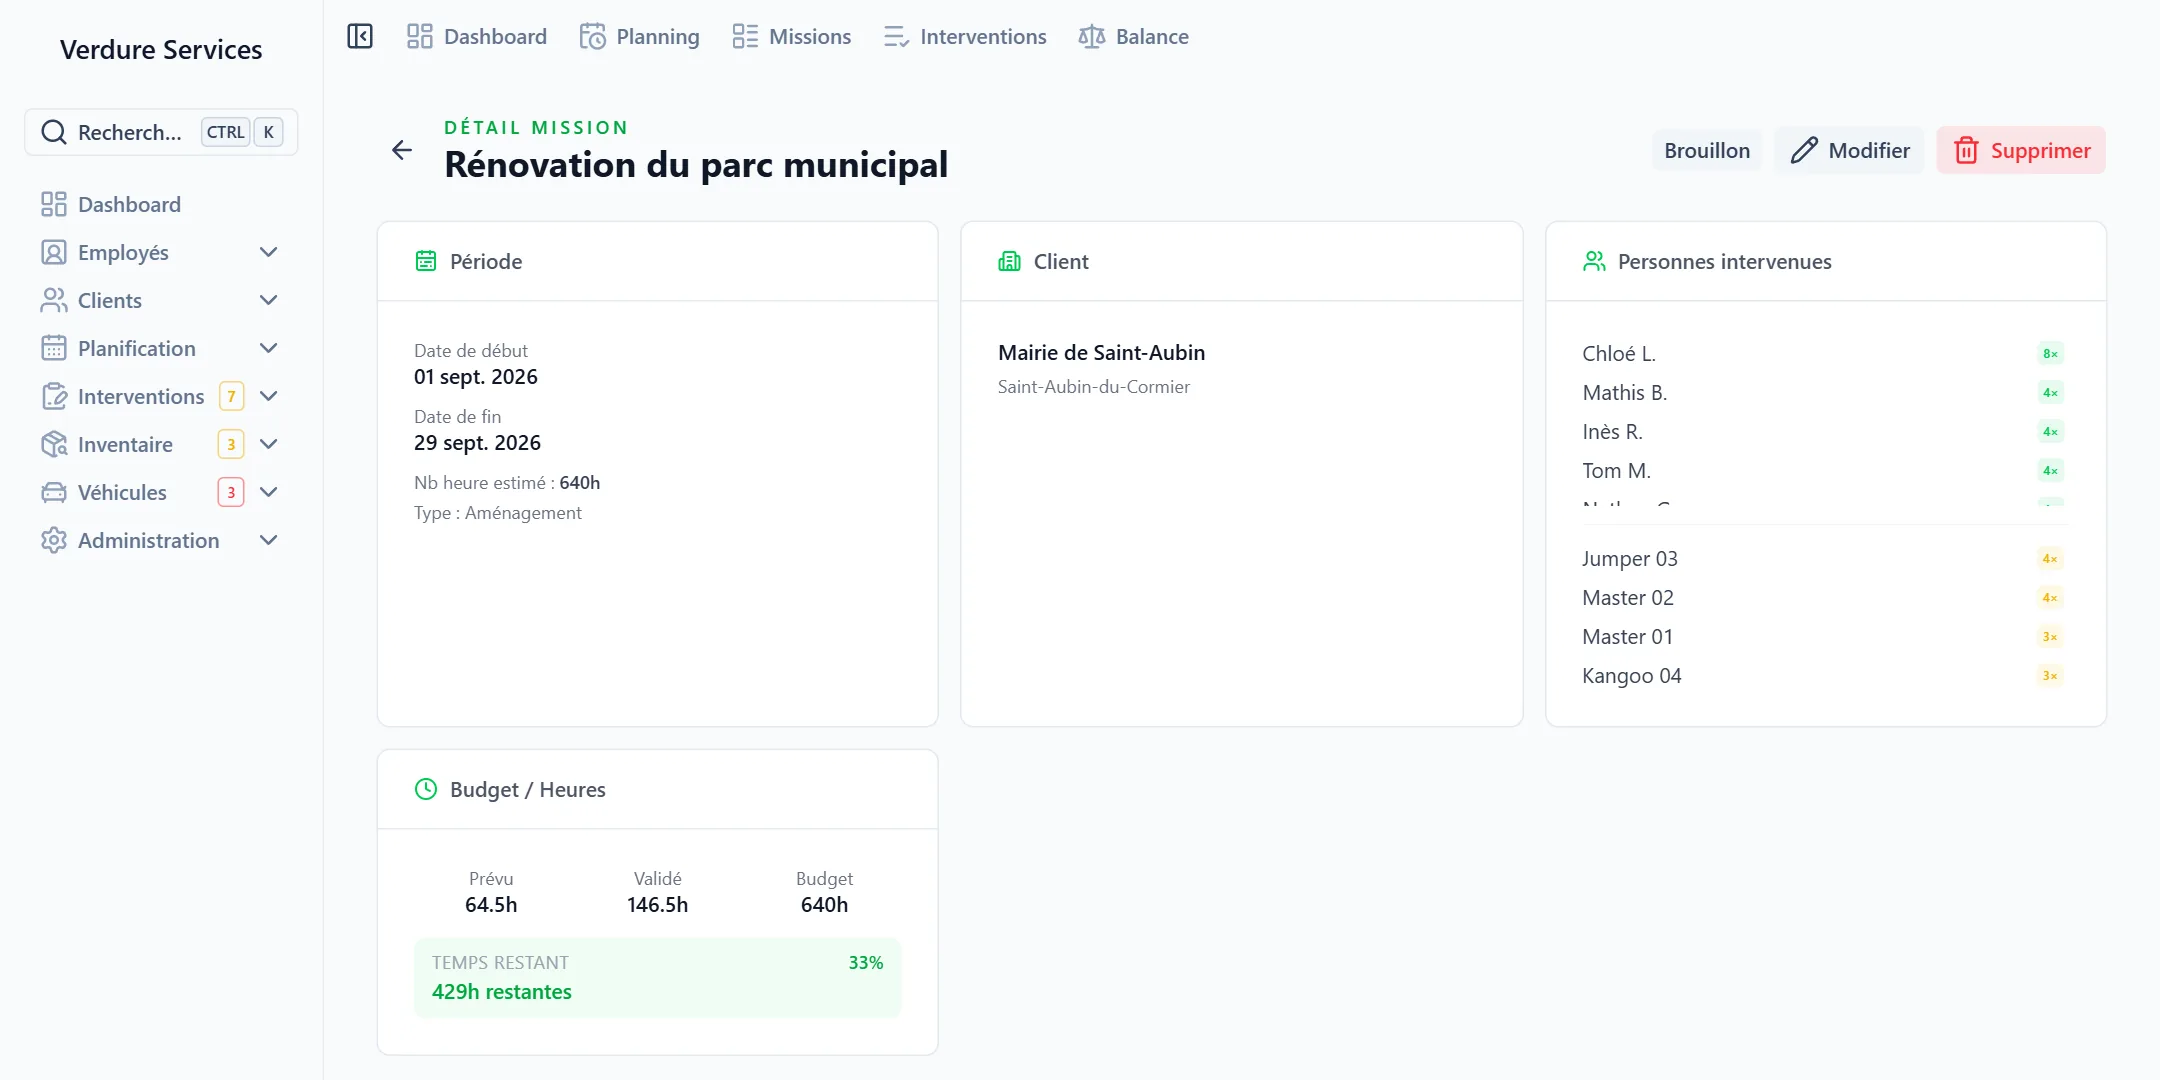Click the Temps restant 33% progress box
This screenshot has width=2160, height=1080.
[x=658, y=977]
